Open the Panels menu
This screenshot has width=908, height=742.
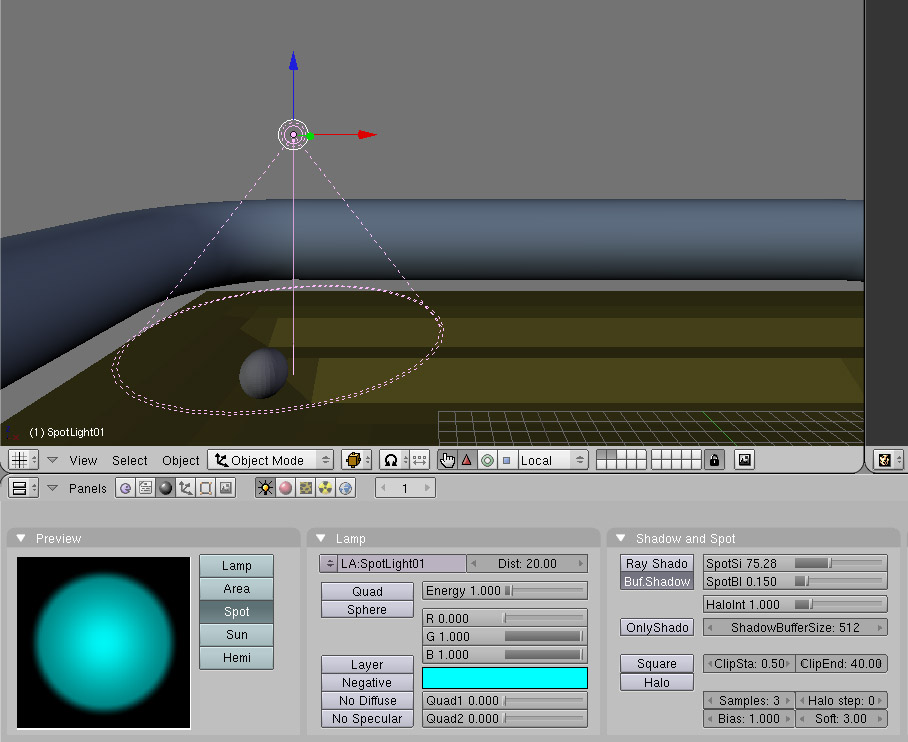(87, 488)
